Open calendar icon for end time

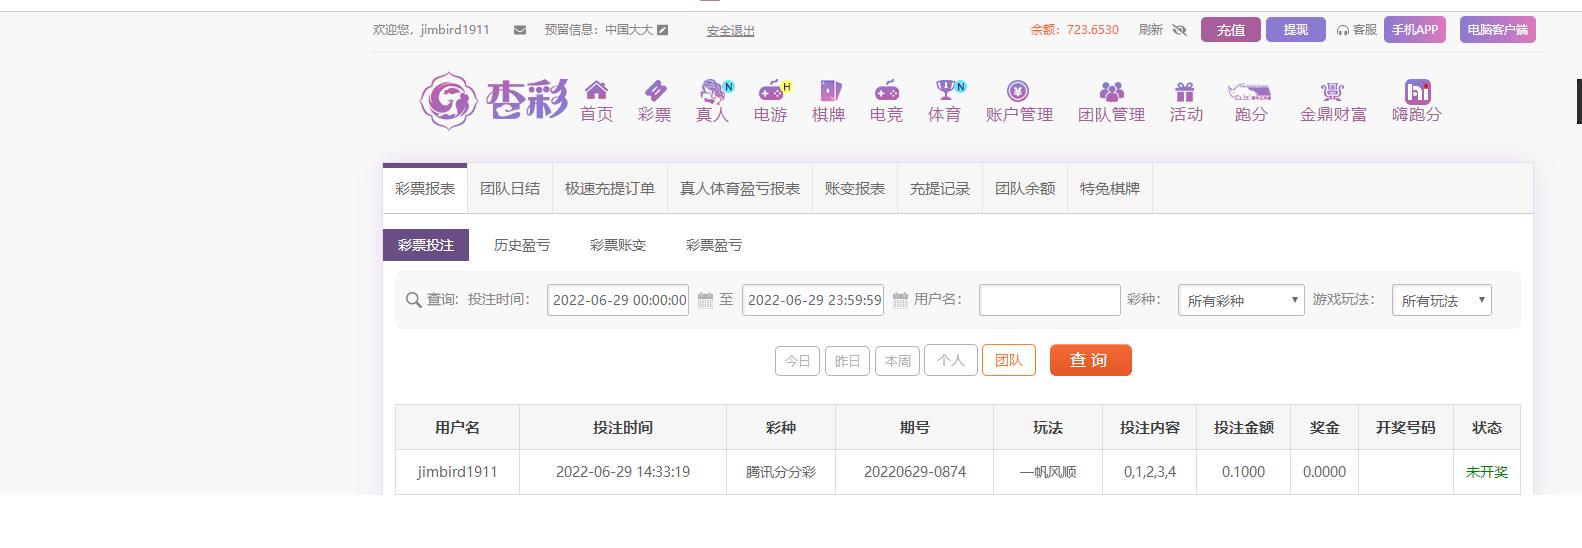pos(900,300)
